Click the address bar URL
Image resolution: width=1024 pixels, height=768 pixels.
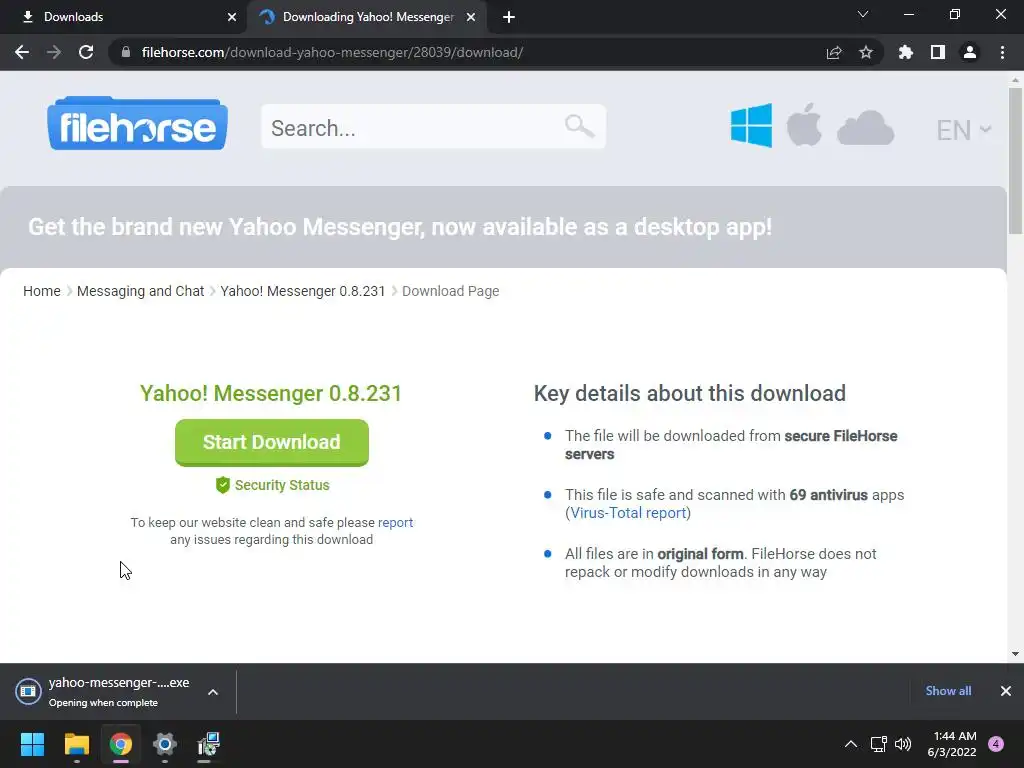pyautogui.click(x=332, y=52)
